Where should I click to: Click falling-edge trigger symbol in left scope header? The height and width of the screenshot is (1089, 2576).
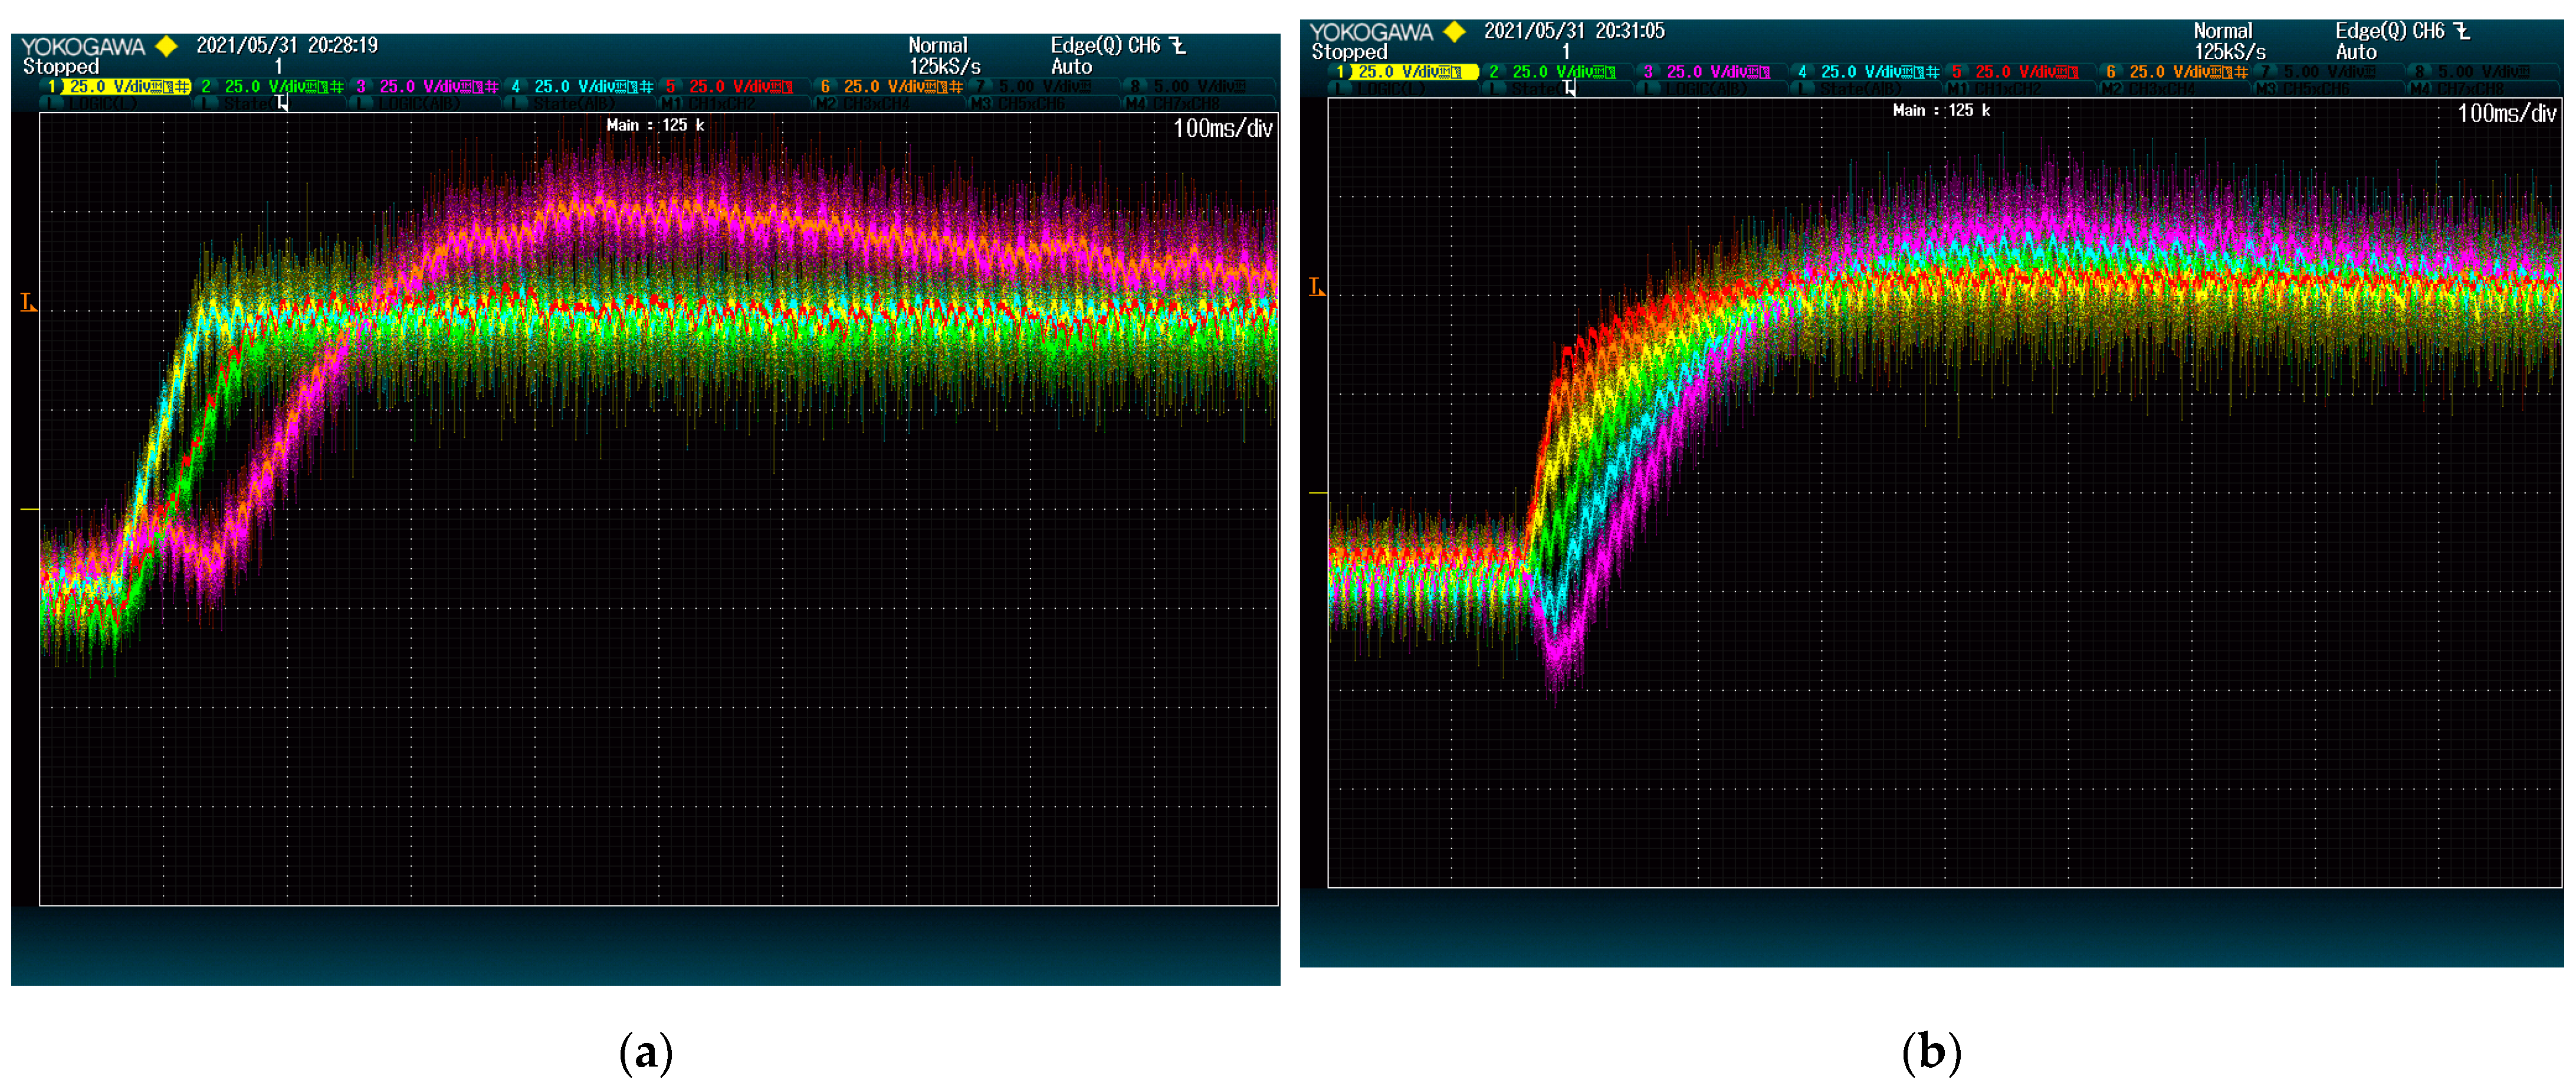pyautogui.click(x=1178, y=46)
